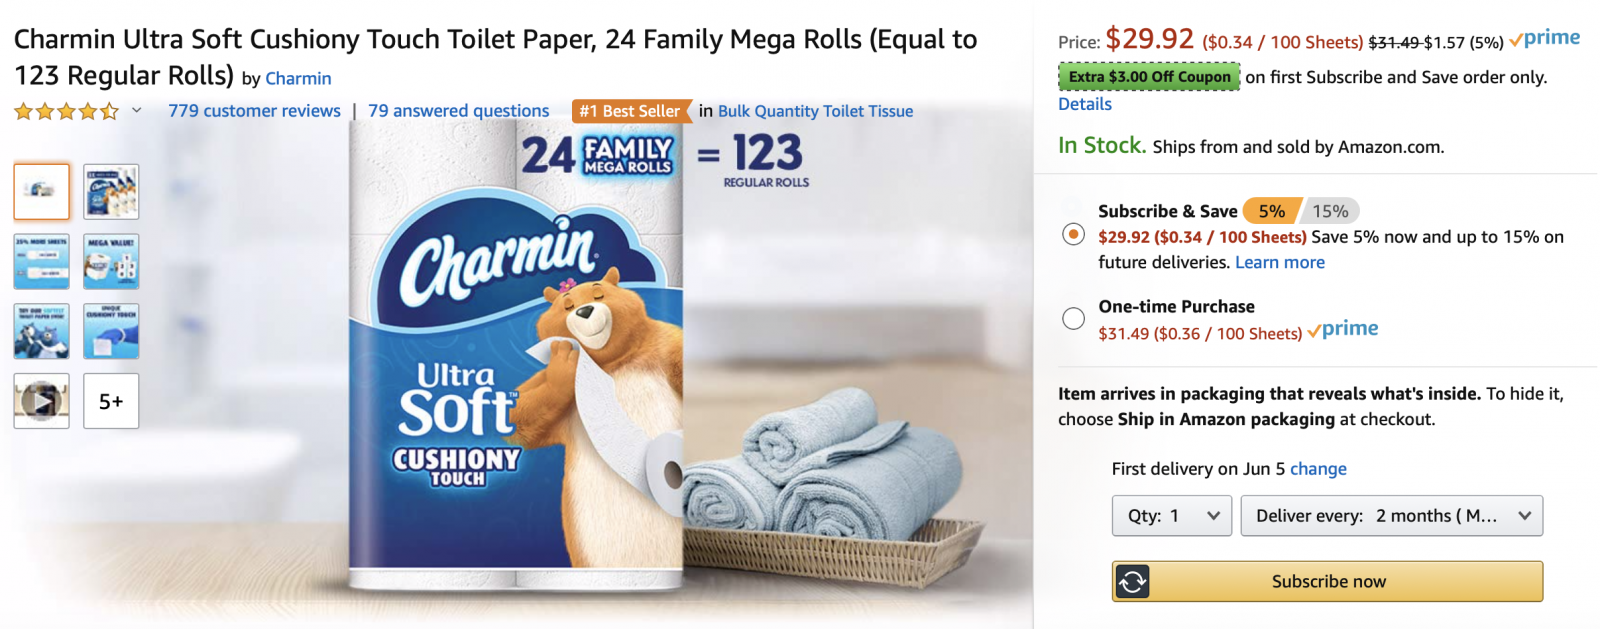The width and height of the screenshot is (1600, 629).
Task: Play the product video thumbnail
Action: (x=42, y=401)
